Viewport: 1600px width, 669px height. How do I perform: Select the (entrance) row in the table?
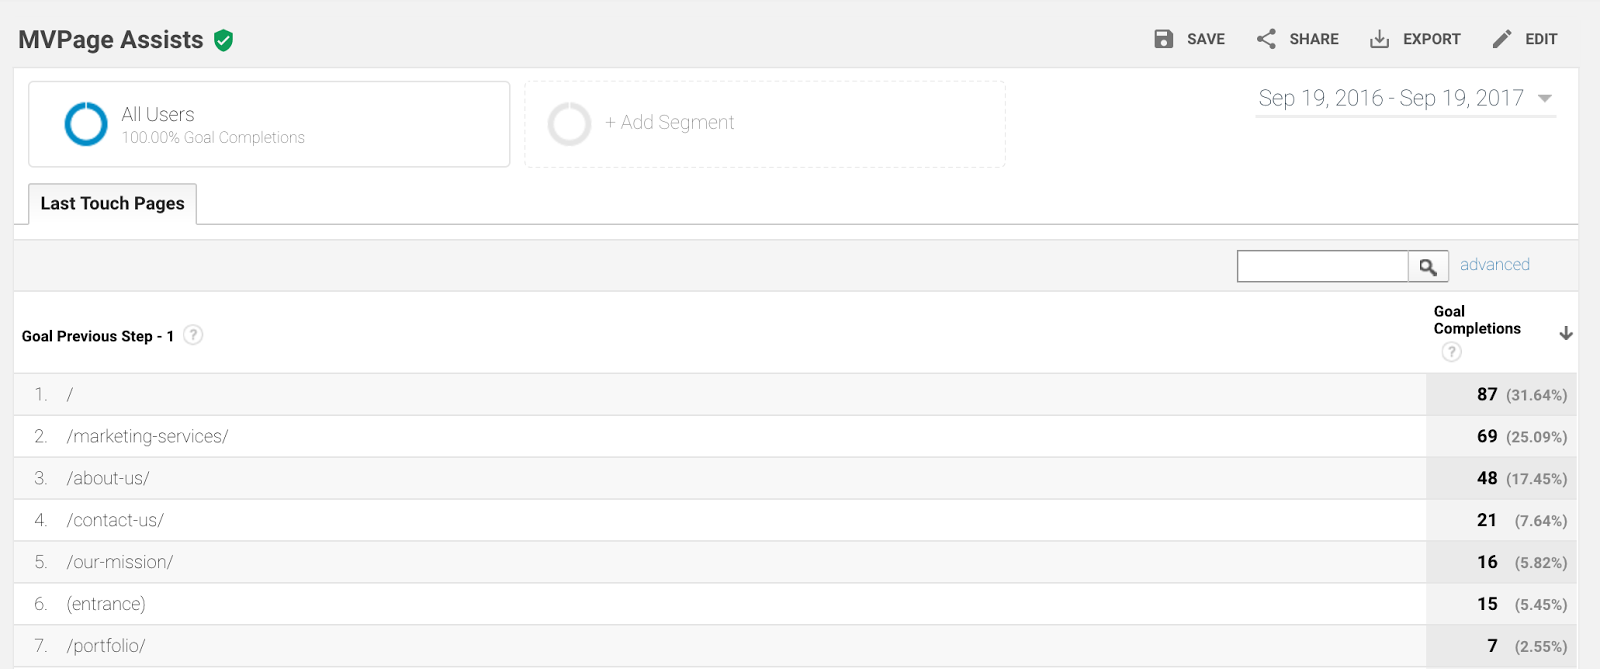(105, 603)
